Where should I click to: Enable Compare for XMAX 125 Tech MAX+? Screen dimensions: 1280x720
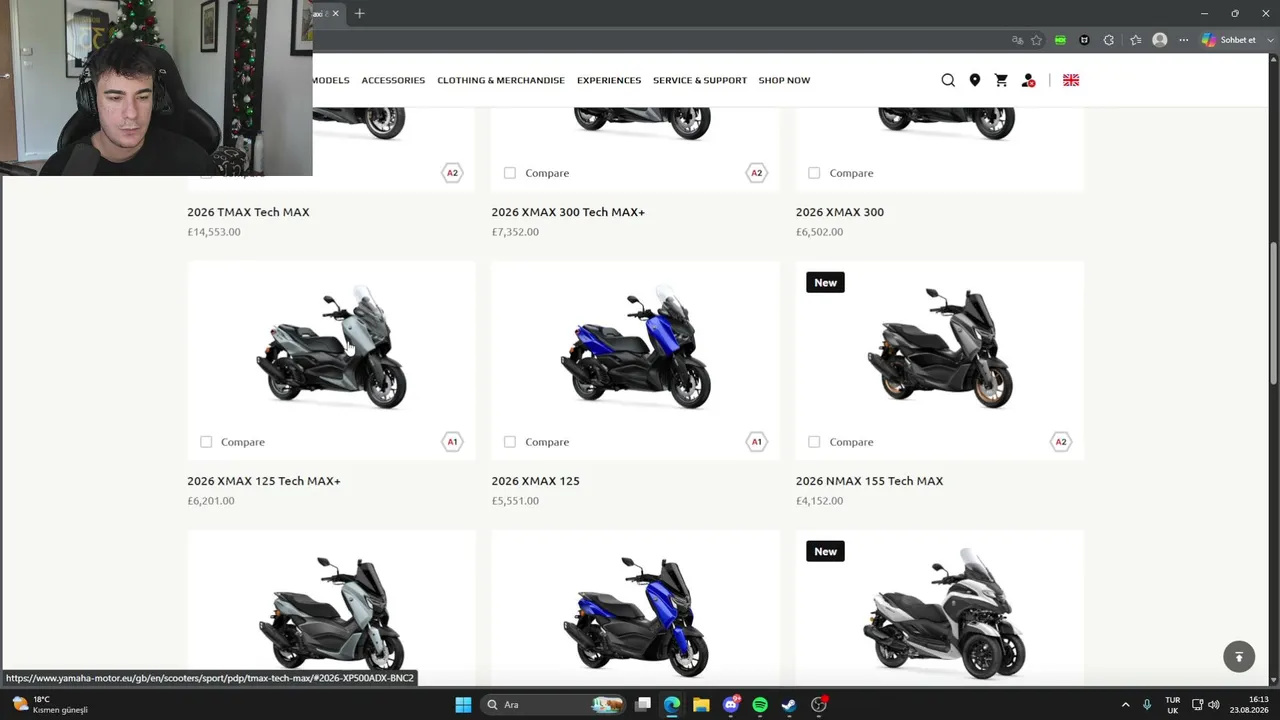(x=206, y=442)
